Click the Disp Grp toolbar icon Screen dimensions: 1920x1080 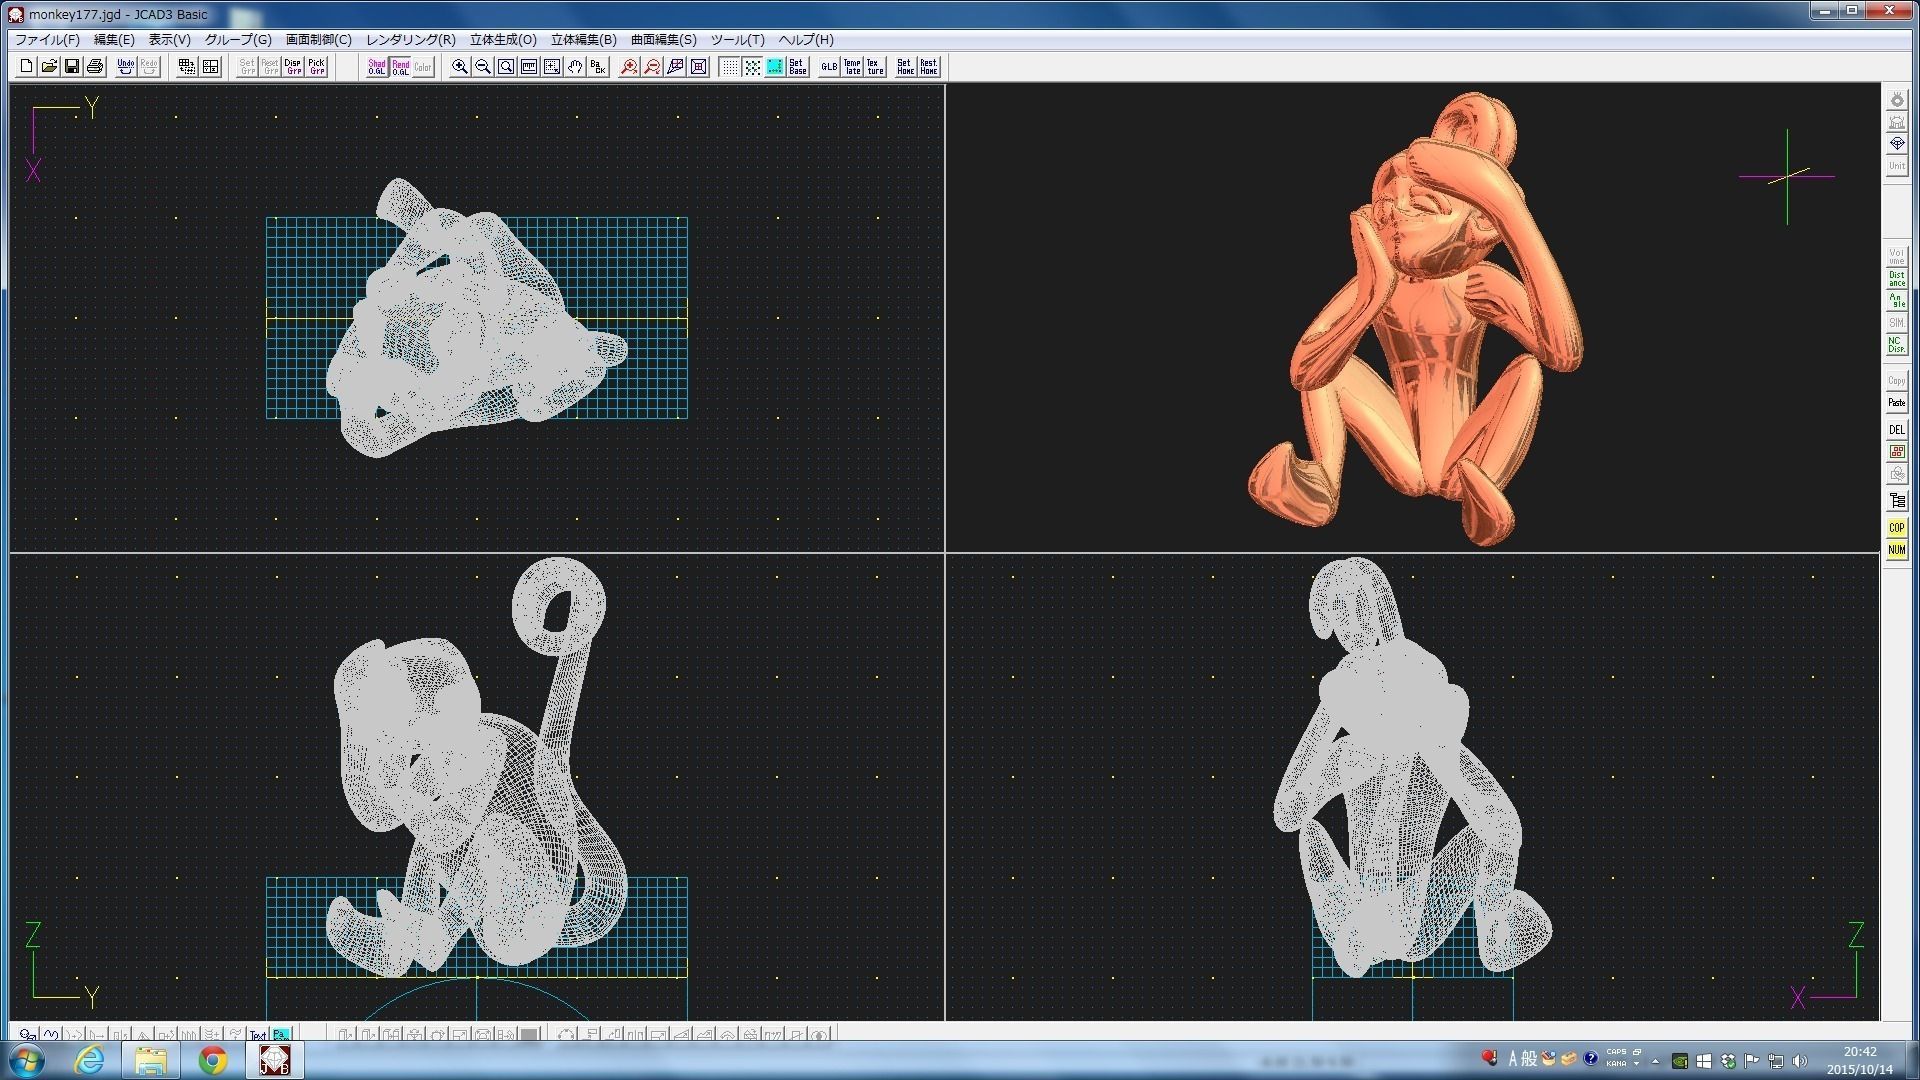(x=293, y=67)
